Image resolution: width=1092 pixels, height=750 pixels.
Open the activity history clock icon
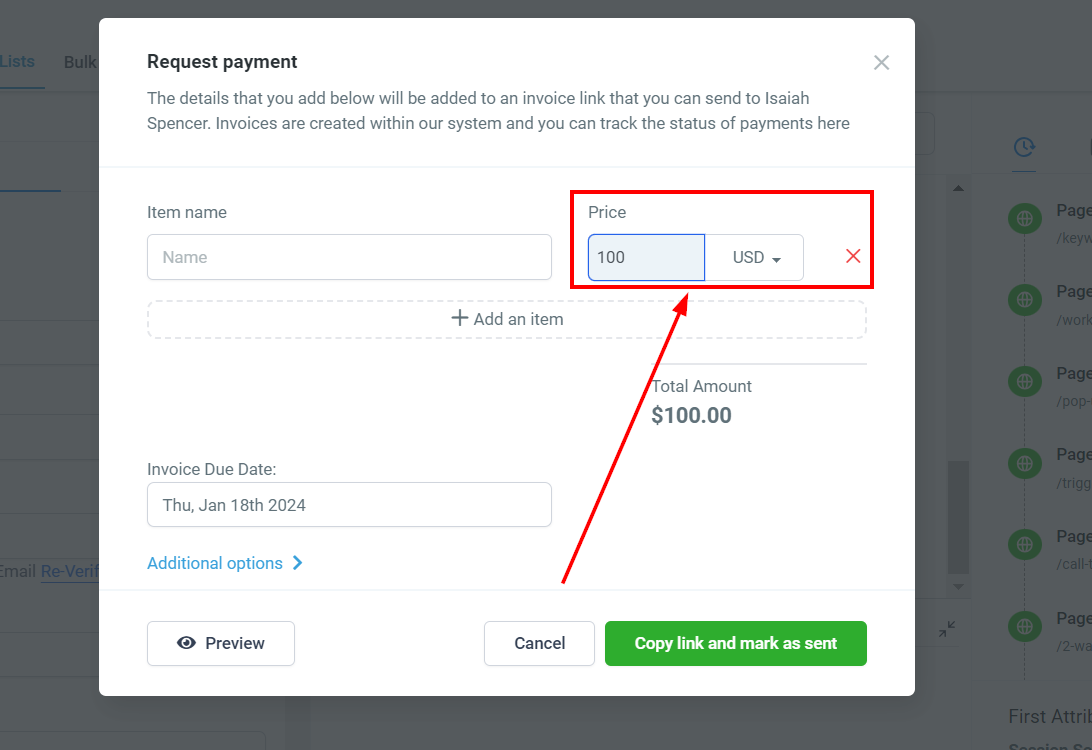[x=1024, y=147]
